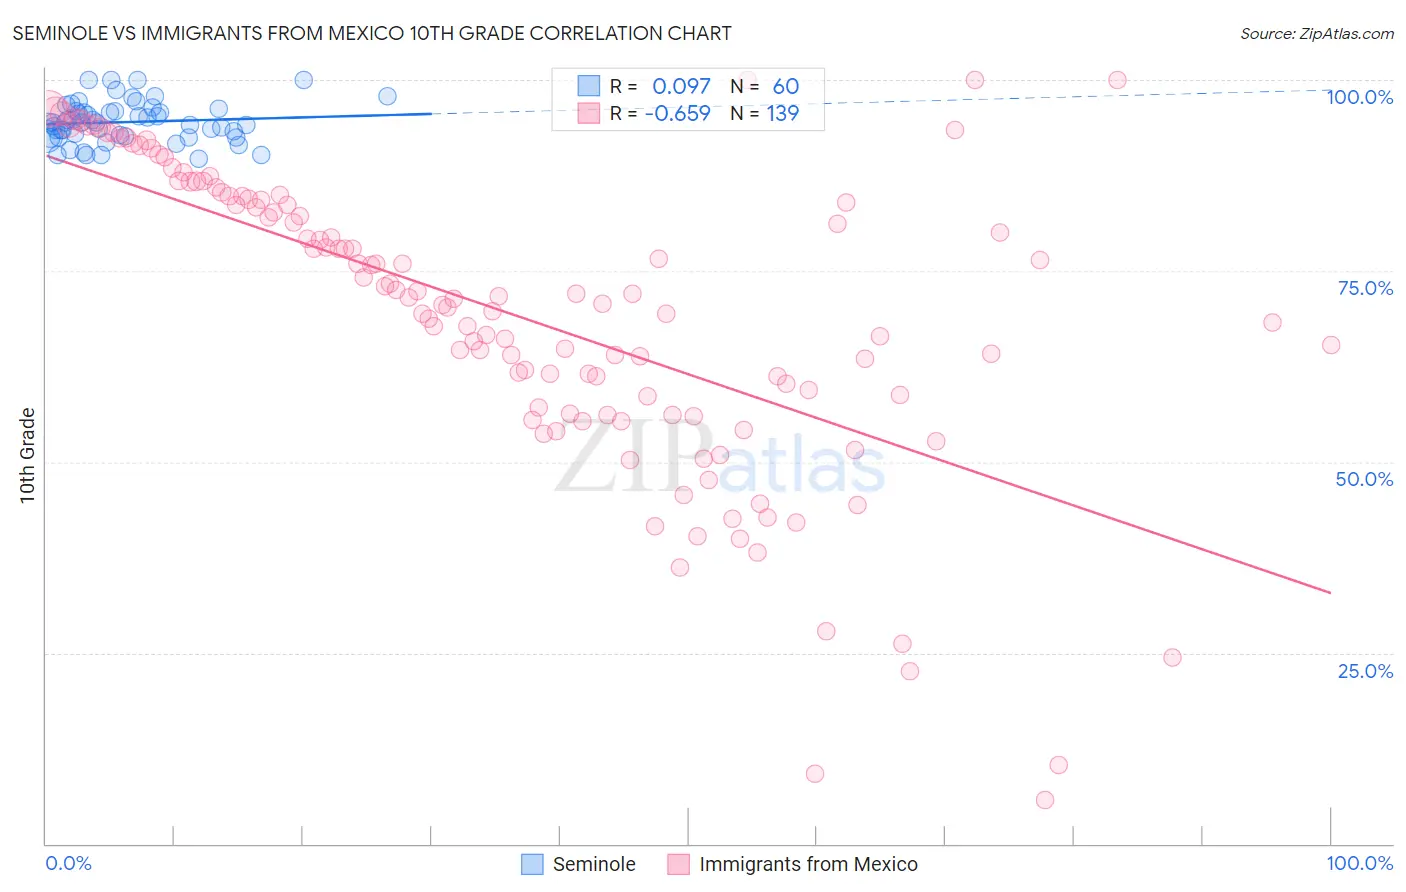Screen dimensions: 1406x892
Task: Click the 10th Grade y-axis label
Action: 28,455
